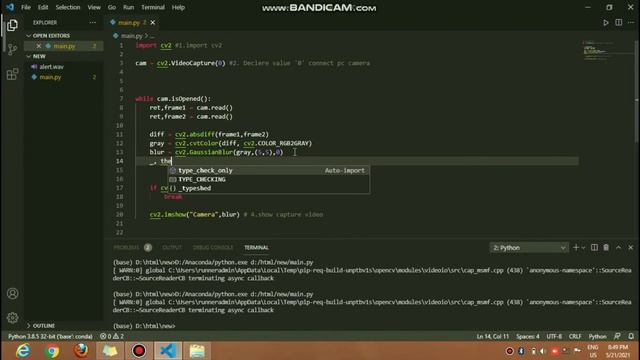Close main.py in Open Editors list
Screen dimensions: 640x360
[39, 46]
